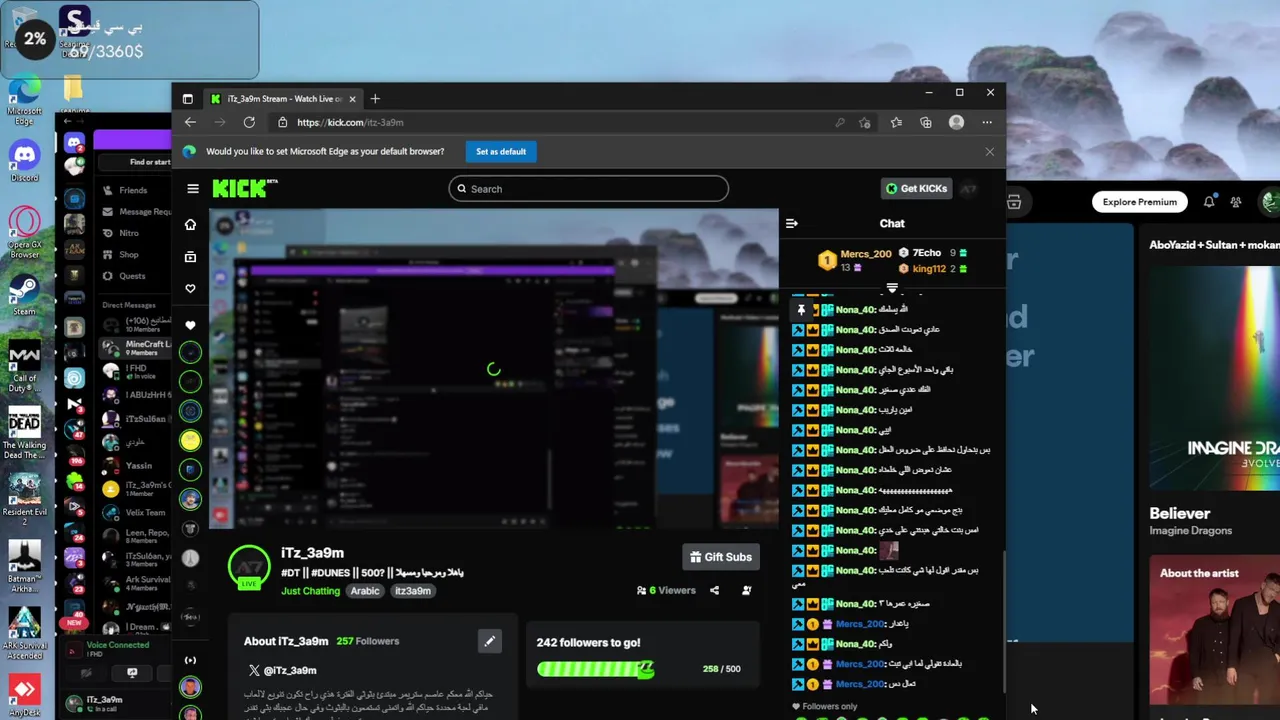Open Following heart outline icon in Kick sidebar
The height and width of the screenshot is (720, 1280).
(x=190, y=289)
